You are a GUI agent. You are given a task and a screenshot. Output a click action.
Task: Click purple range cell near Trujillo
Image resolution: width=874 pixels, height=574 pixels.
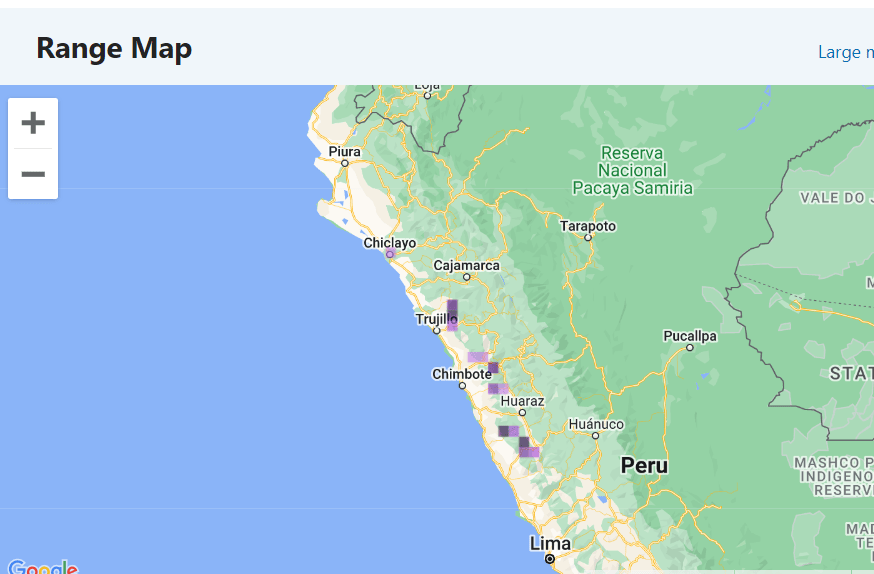pos(452,315)
